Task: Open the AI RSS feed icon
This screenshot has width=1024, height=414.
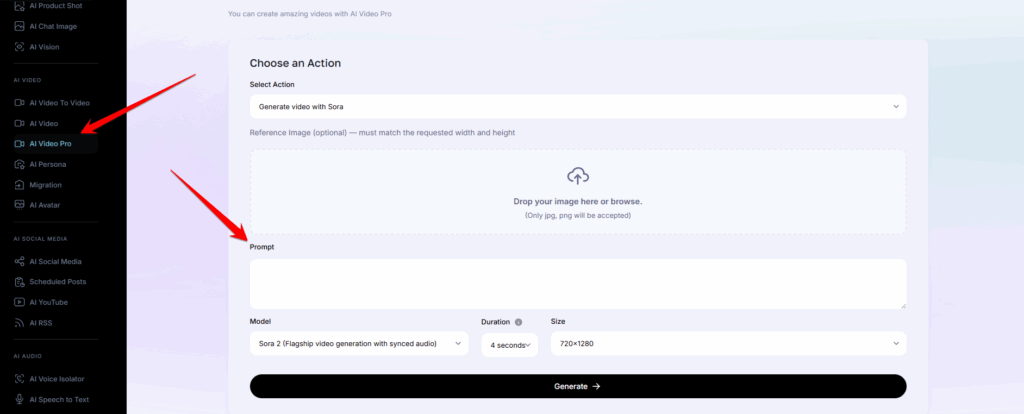Action: point(19,323)
